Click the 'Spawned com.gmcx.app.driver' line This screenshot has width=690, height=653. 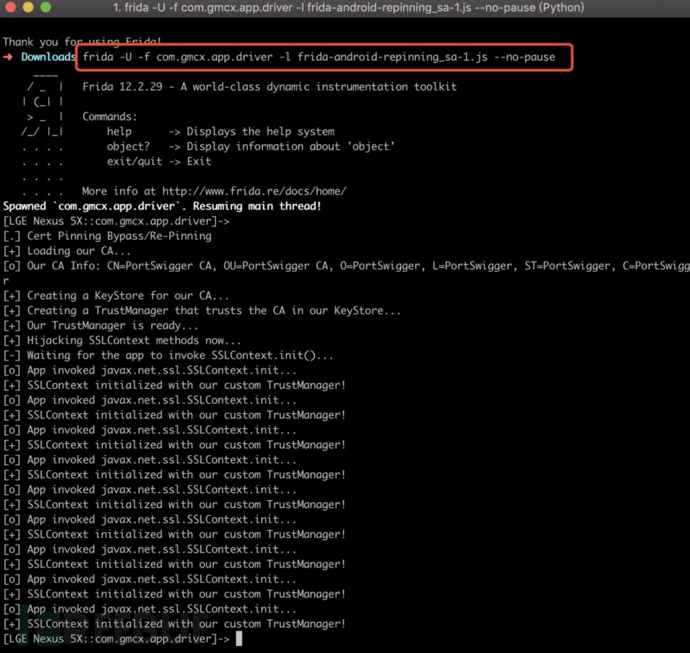click(x=162, y=206)
